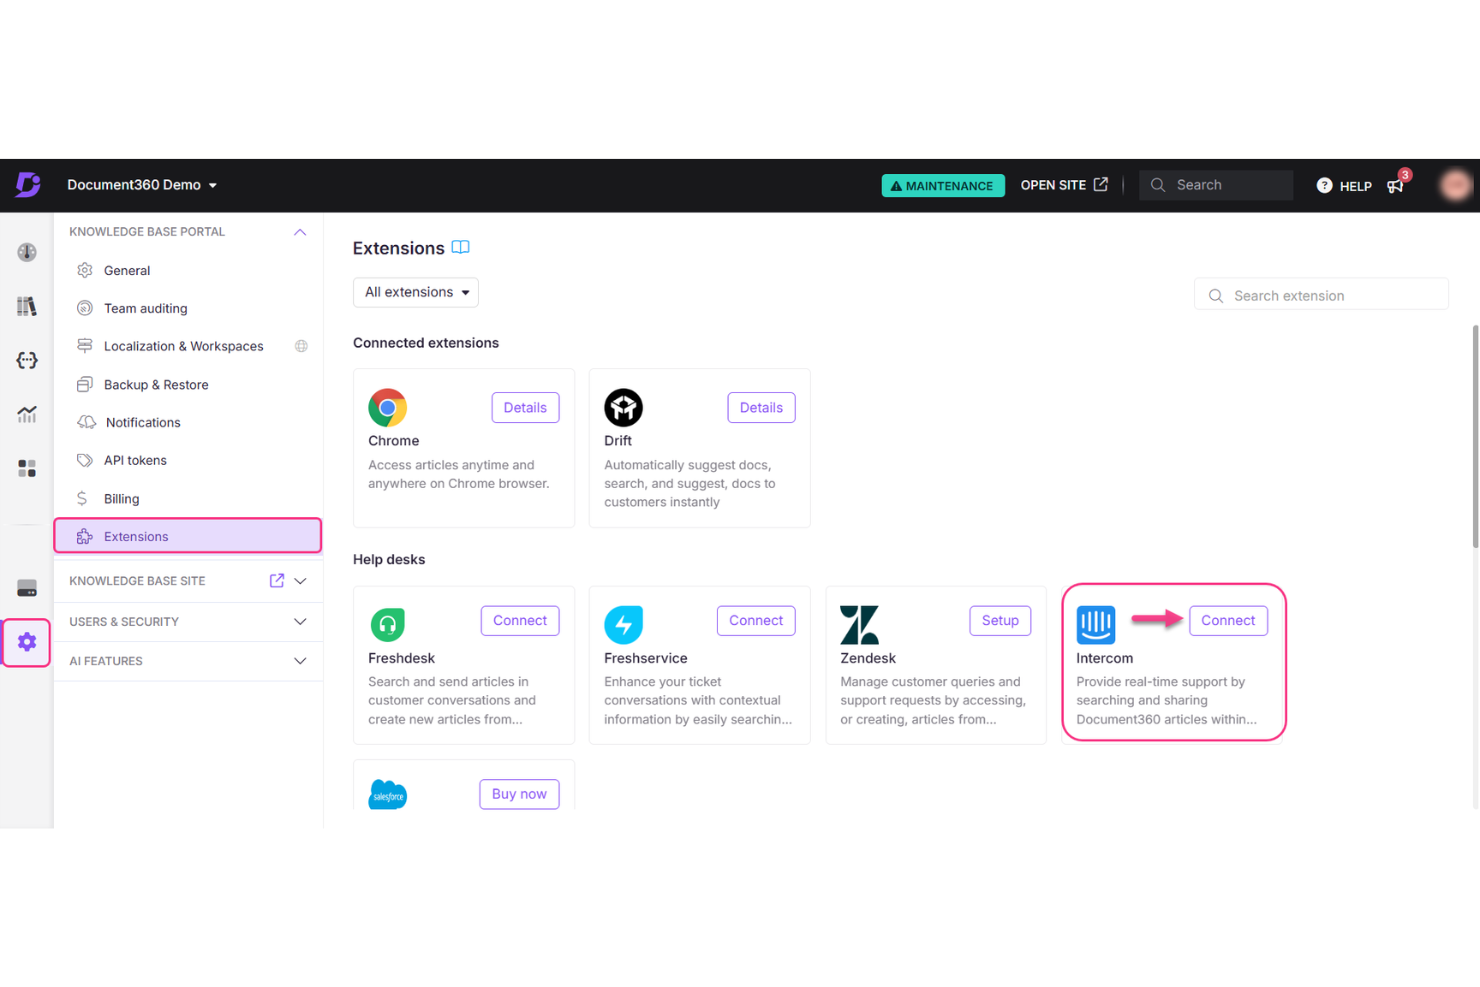The height and width of the screenshot is (987, 1480).
Task: Select the Settings gear icon in the sidebar
Action: pos(27,642)
